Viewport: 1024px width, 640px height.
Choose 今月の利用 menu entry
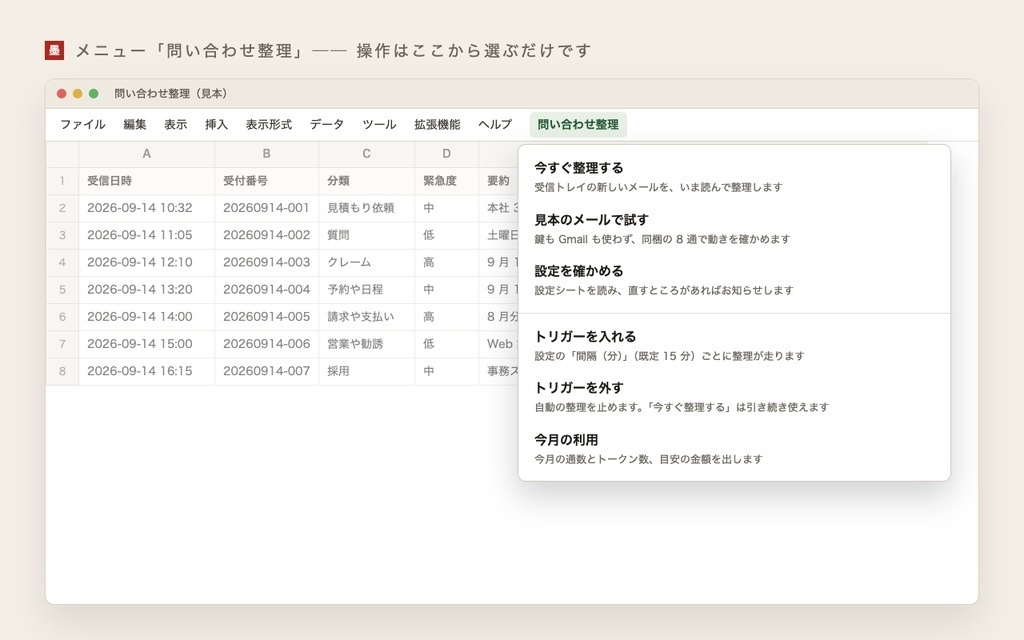pos(734,449)
